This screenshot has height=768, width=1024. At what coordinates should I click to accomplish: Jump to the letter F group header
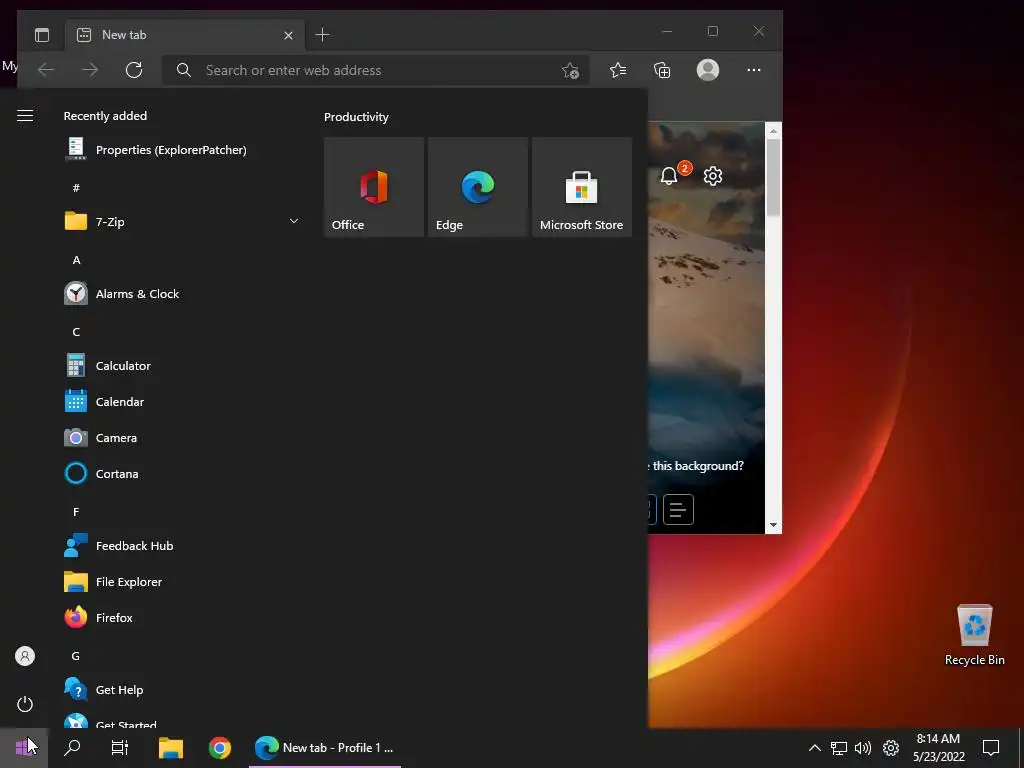click(x=76, y=512)
